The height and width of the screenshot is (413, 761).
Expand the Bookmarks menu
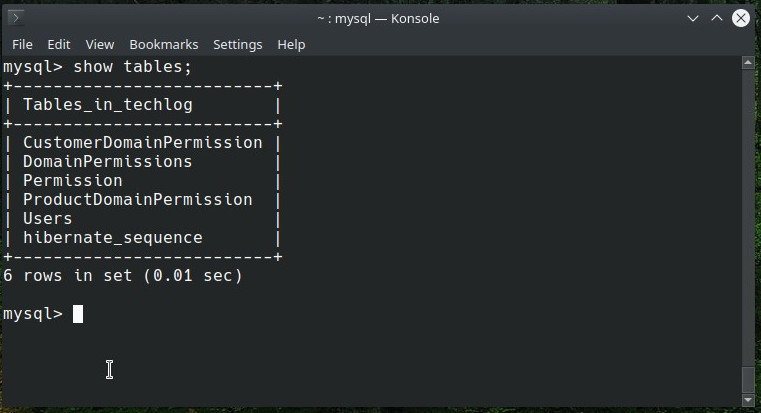(164, 45)
